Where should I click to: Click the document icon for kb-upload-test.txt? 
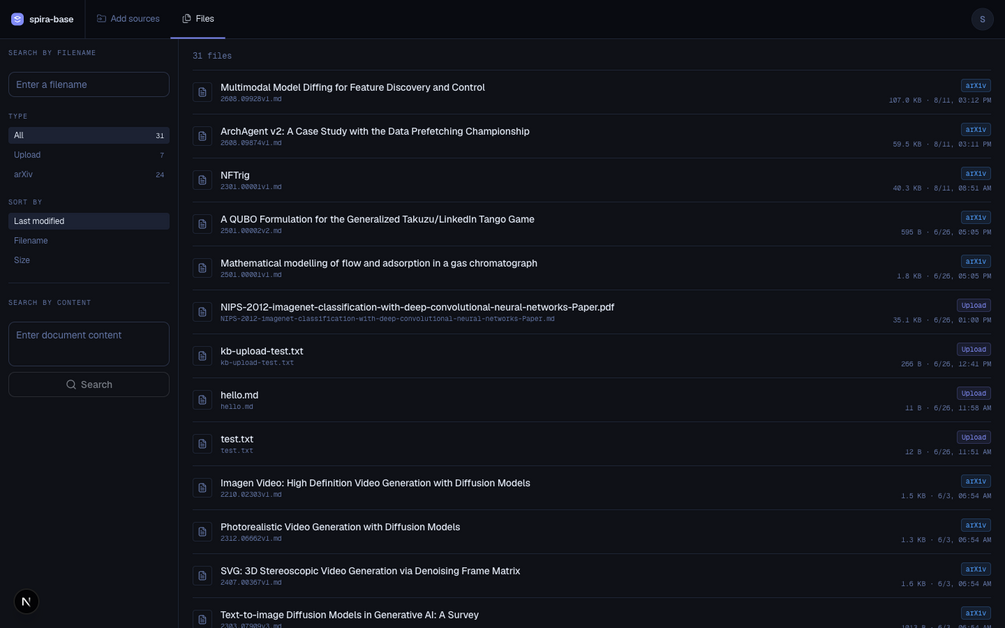pyautogui.click(x=202, y=356)
